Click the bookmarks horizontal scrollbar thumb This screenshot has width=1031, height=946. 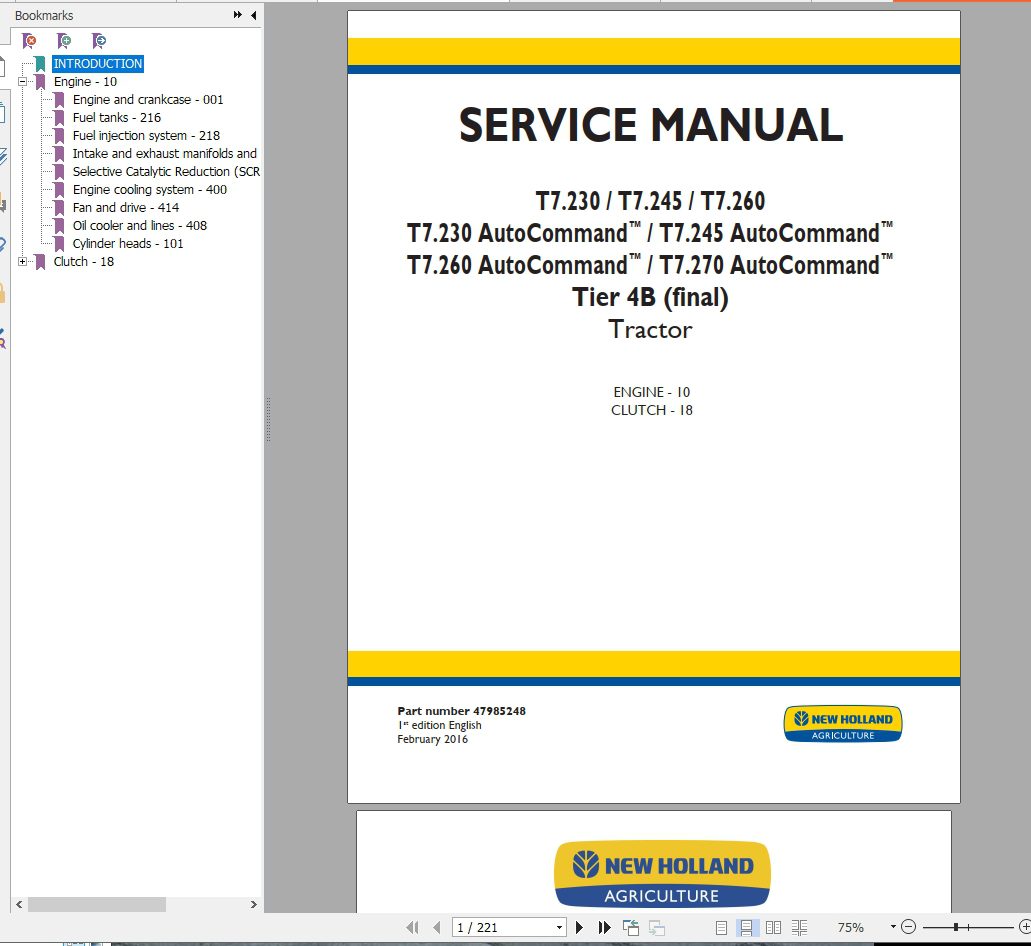97,905
